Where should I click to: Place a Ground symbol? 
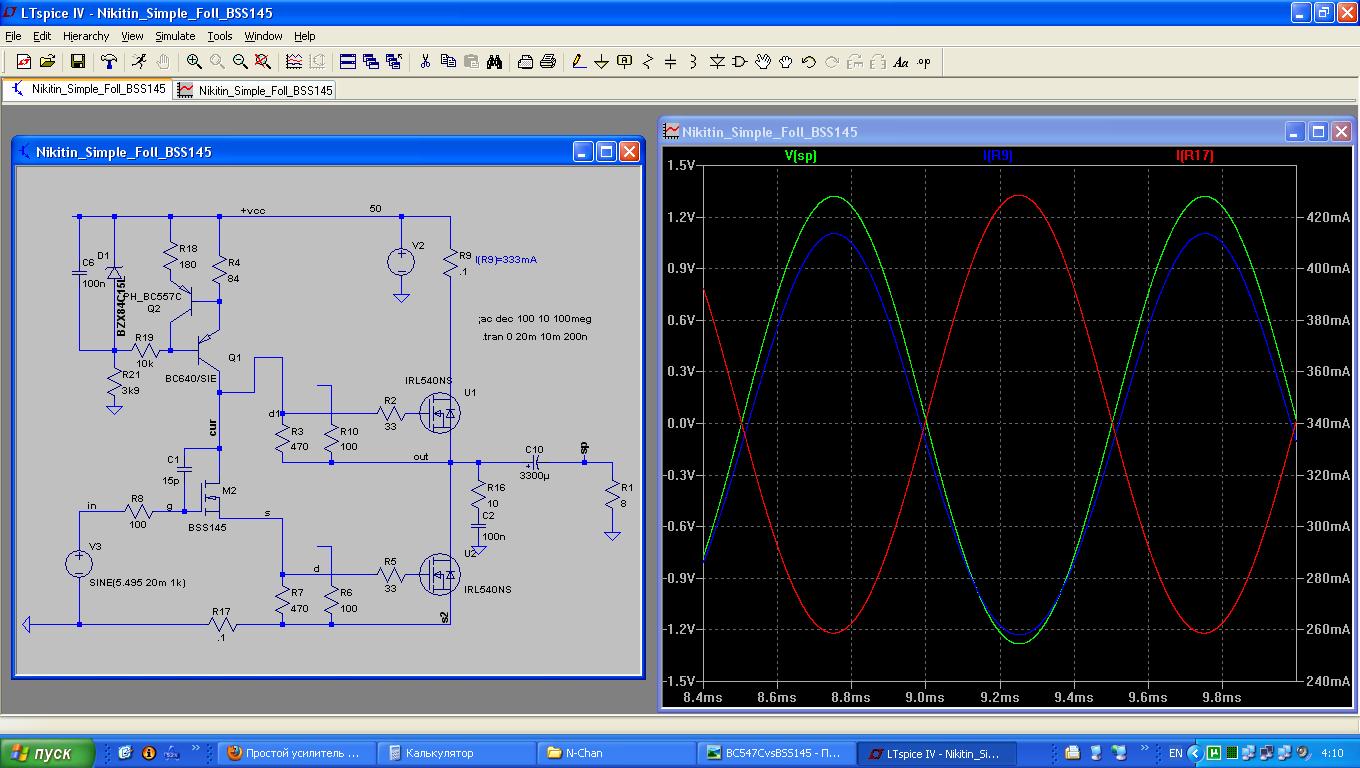pyautogui.click(x=602, y=62)
